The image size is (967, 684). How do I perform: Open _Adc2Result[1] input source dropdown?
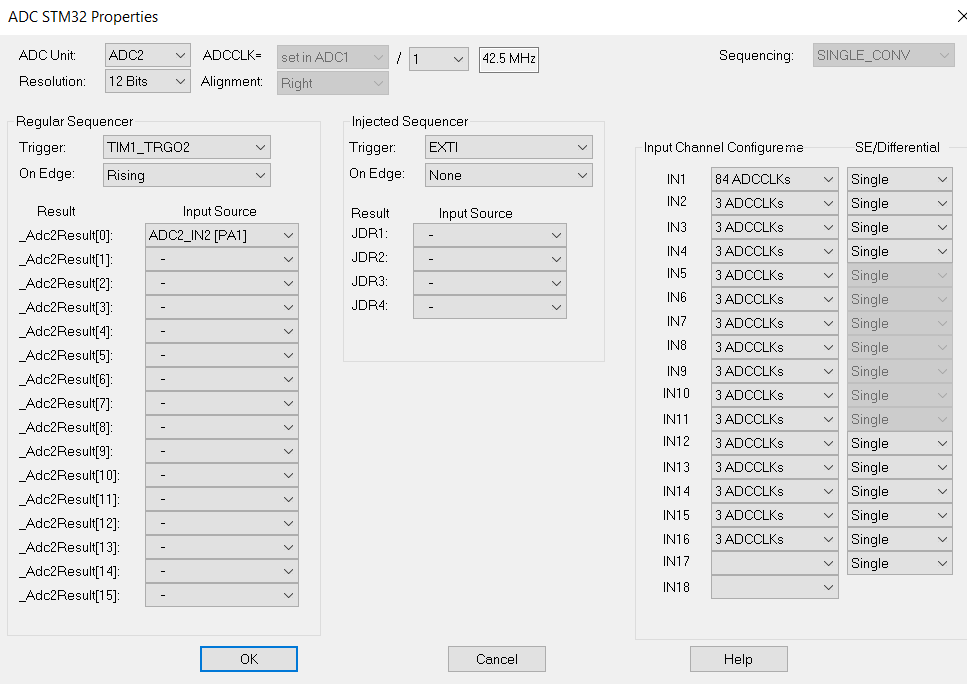click(x=222, y=259)
